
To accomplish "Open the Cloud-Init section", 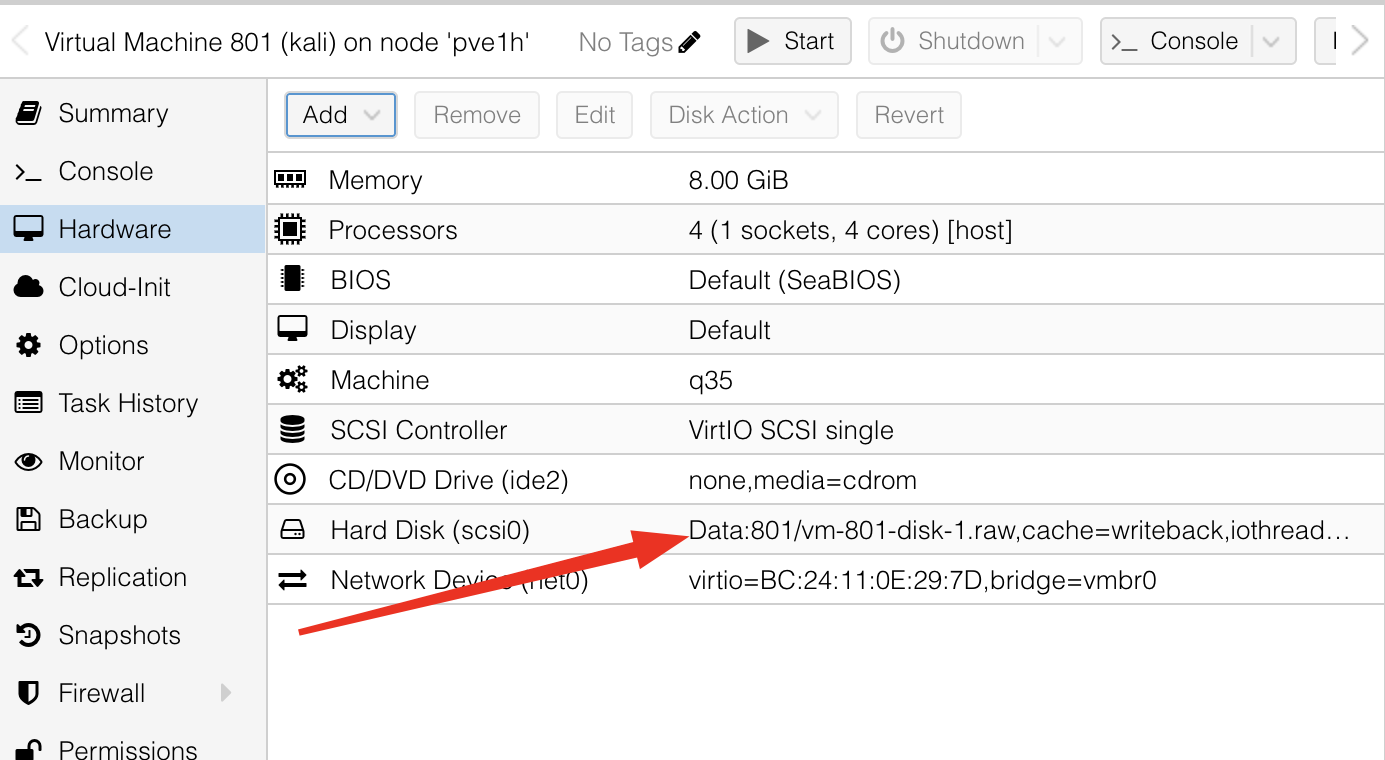I will tap(114, 287).
